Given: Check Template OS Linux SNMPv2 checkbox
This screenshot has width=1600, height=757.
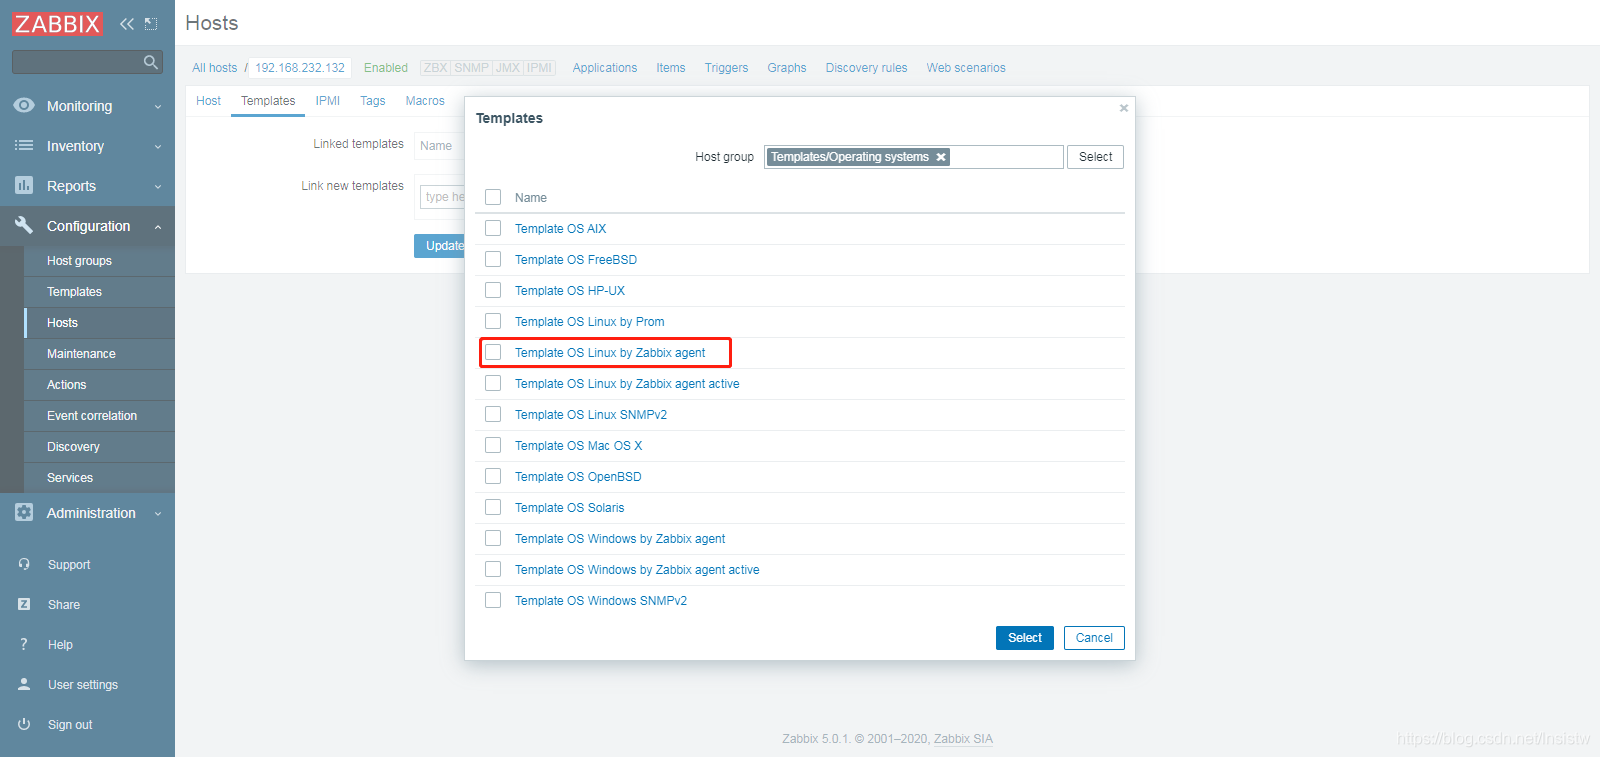Looking at the screenshot, I should point(493,414).
